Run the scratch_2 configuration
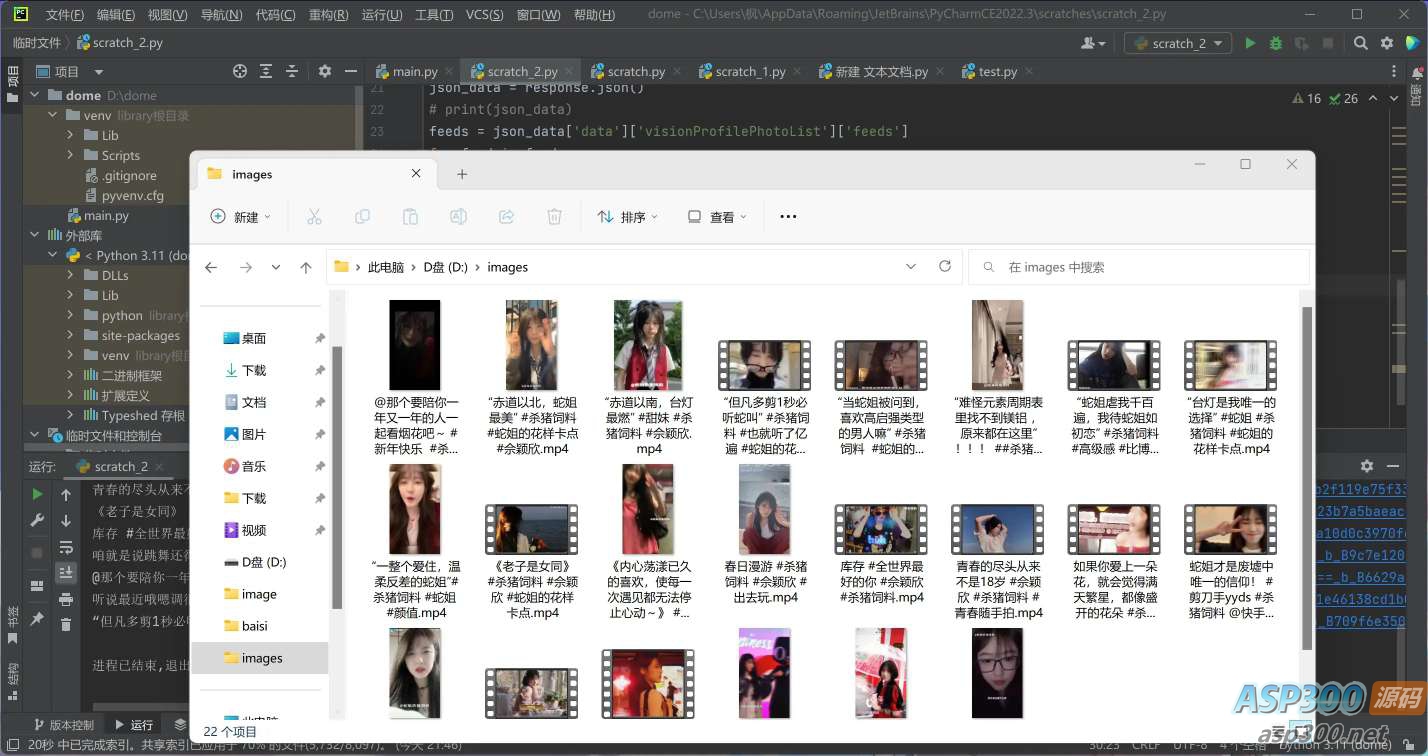This screenshot has height=756, width=1428. pos(1249,42)
